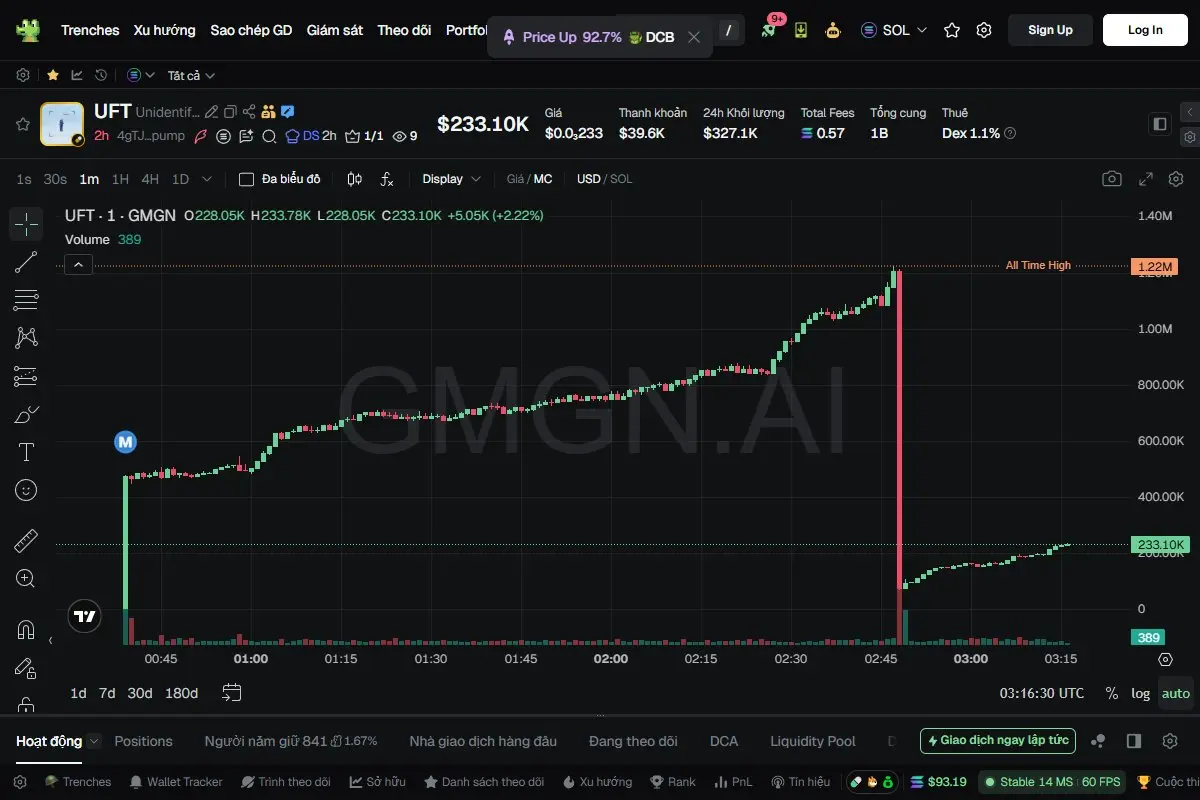Open the stay-in-drawing-mode pencil lock tool

(26, 668)
